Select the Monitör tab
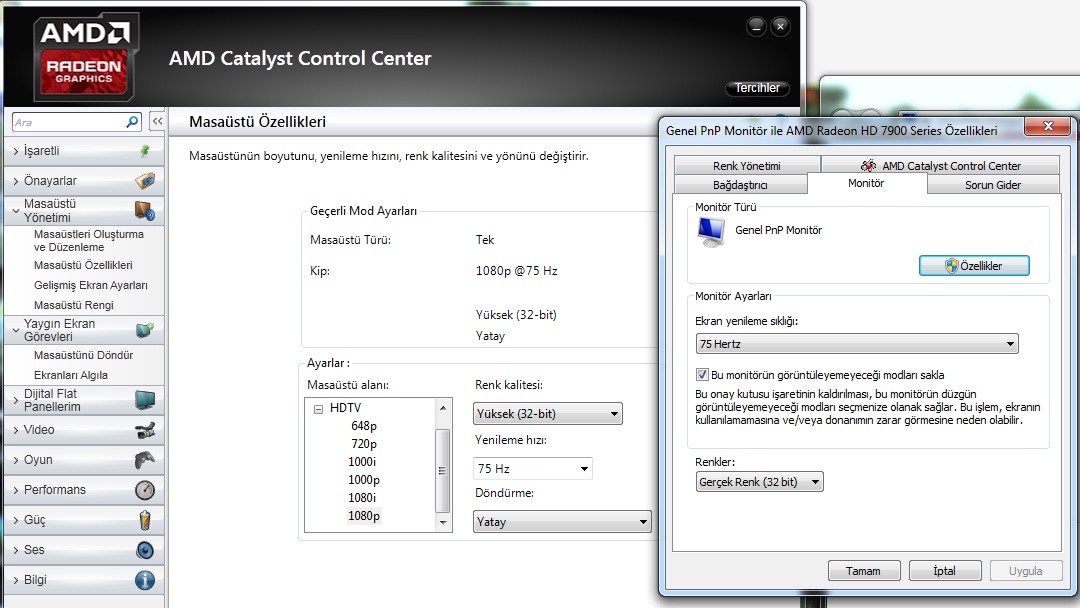 tap(866, 183)
